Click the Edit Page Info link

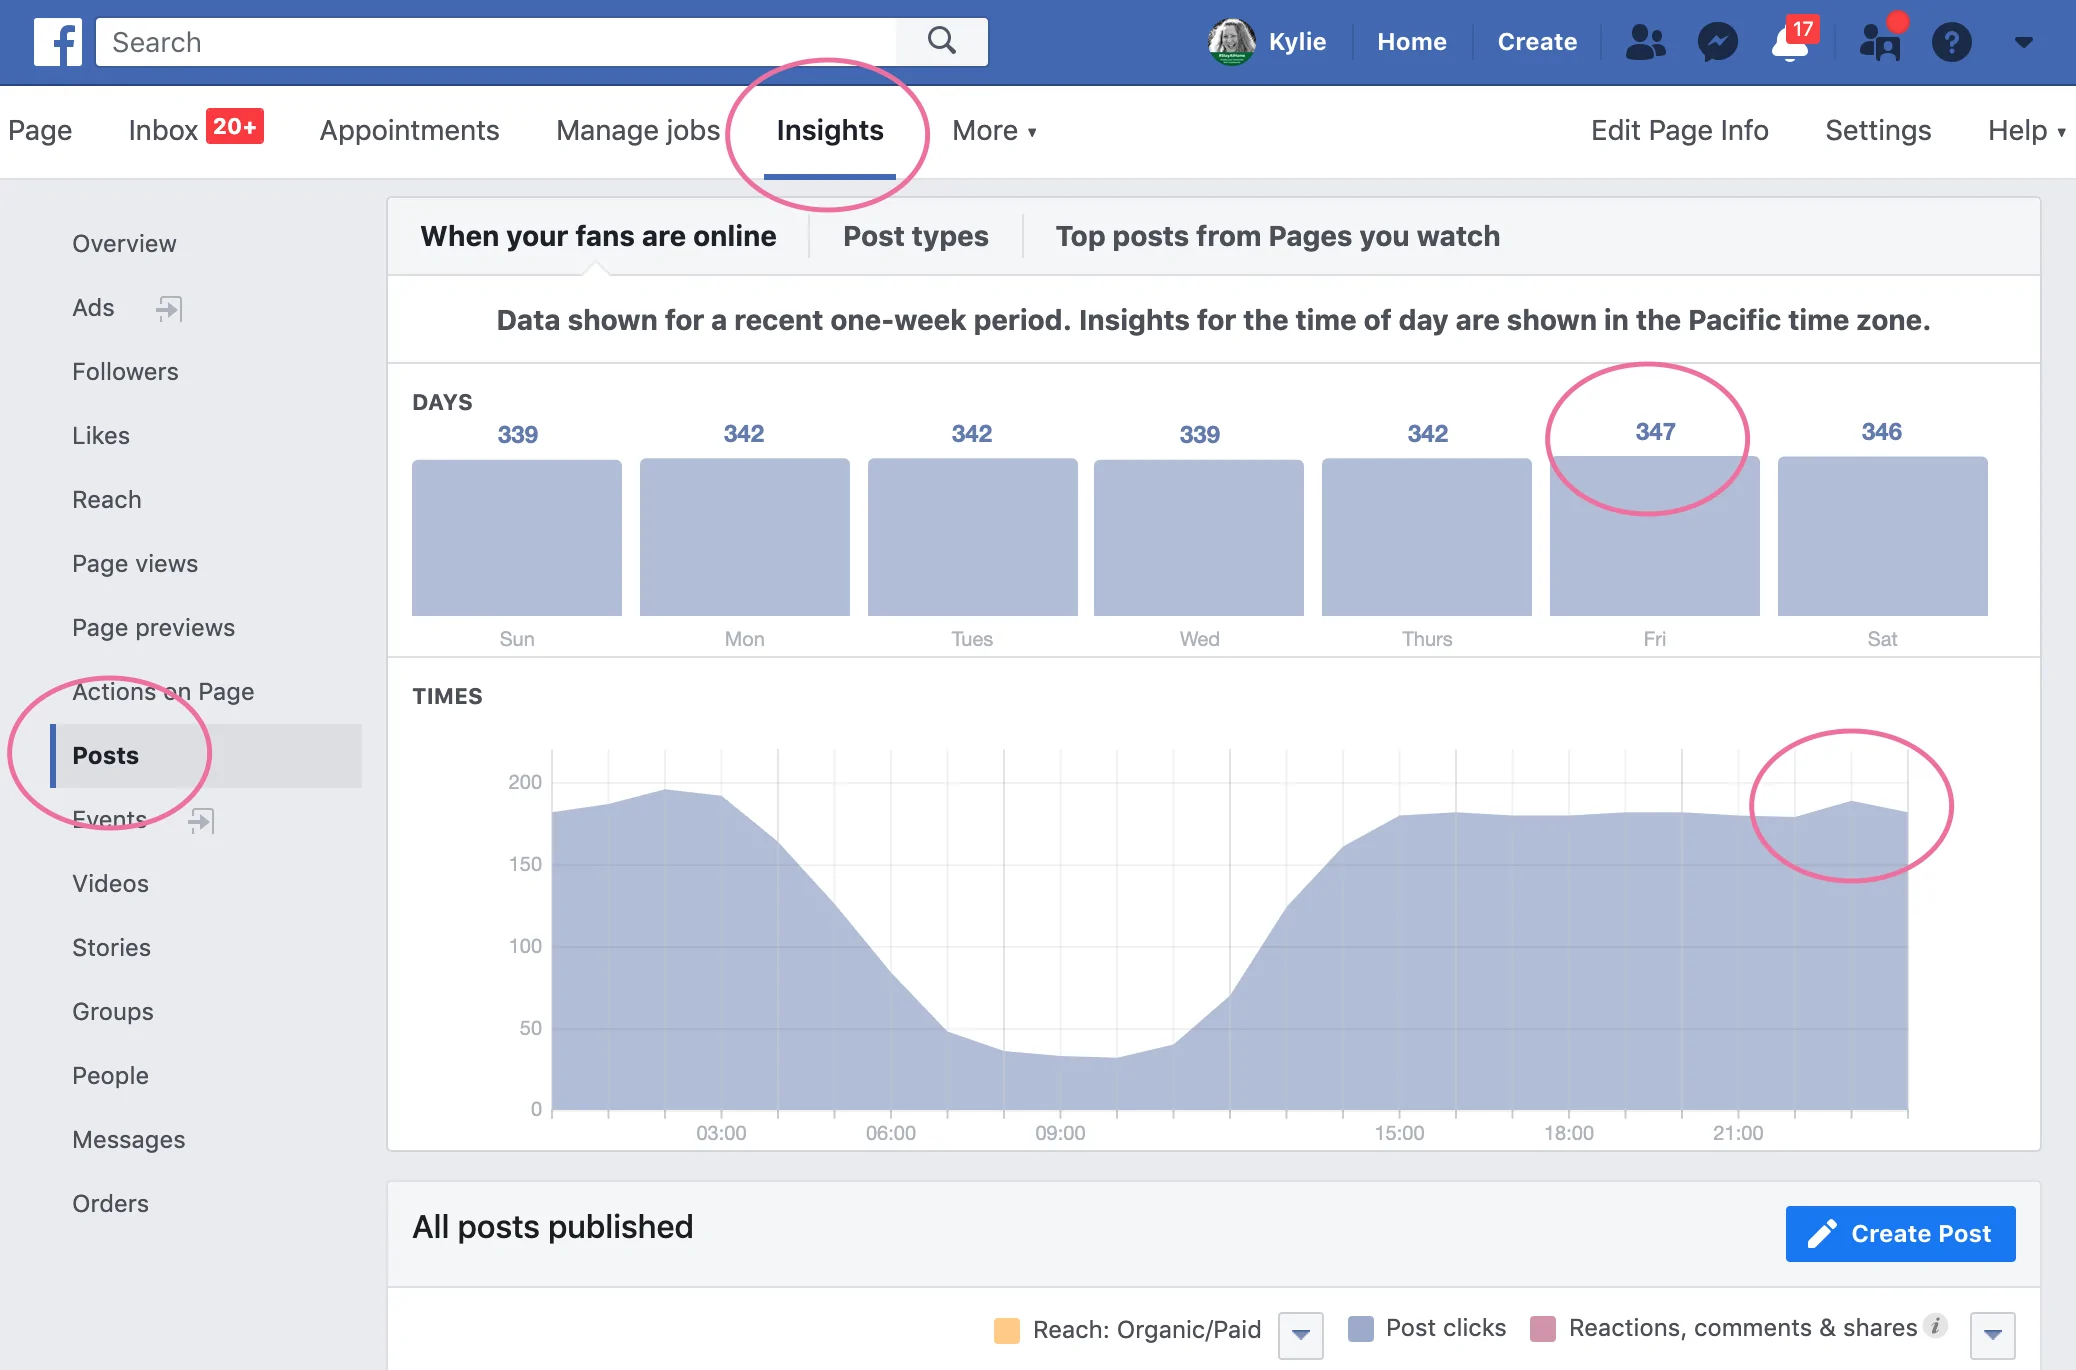pyautogui.click(x=1679, y=130)
